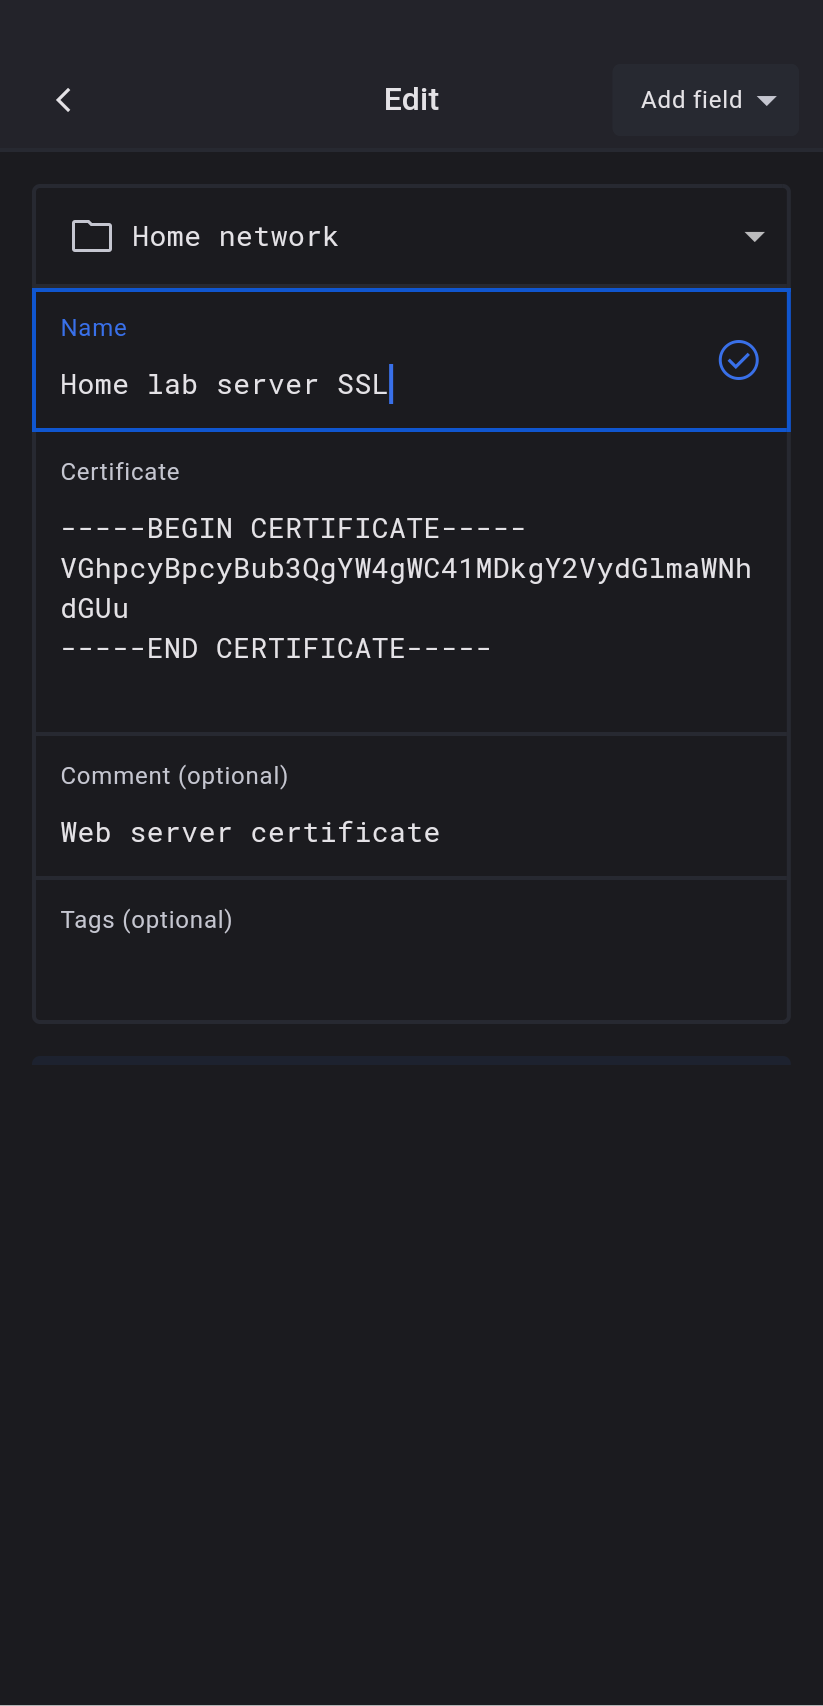Expand the folder selector dropdown arrow
Screen dimensions: 823x1706
(x=754, y=237)
